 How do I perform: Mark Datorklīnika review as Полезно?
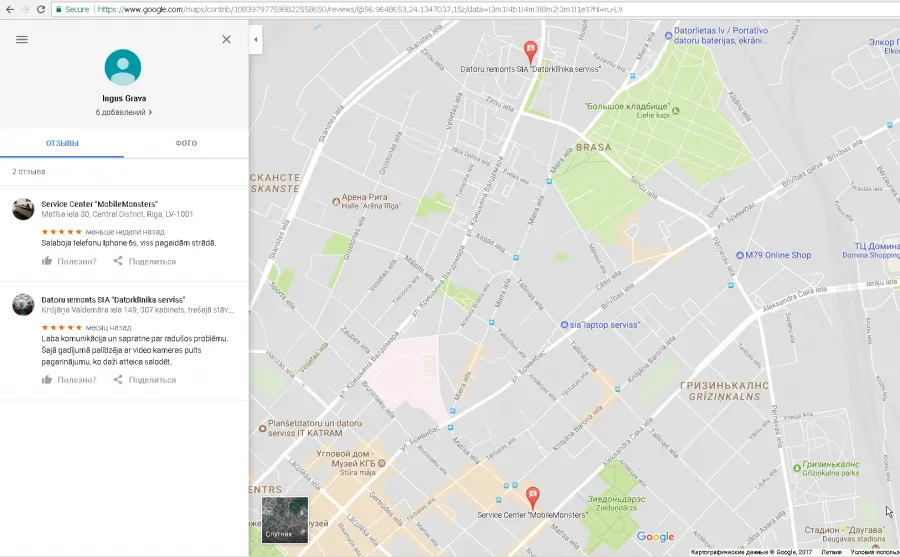pyautogui.click(x=69, y=380)
